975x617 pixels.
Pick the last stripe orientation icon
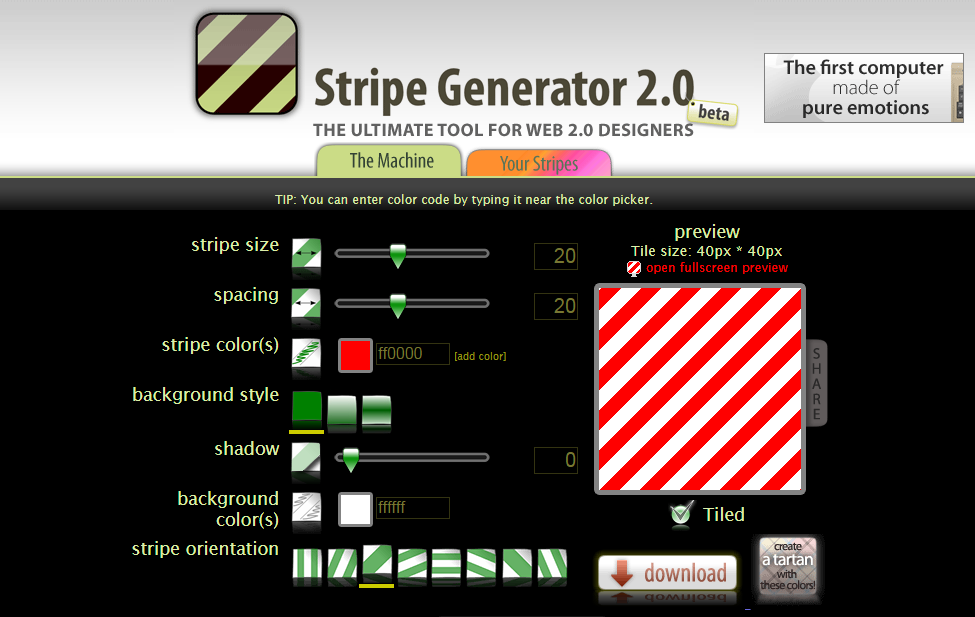[x=552, y=565]
